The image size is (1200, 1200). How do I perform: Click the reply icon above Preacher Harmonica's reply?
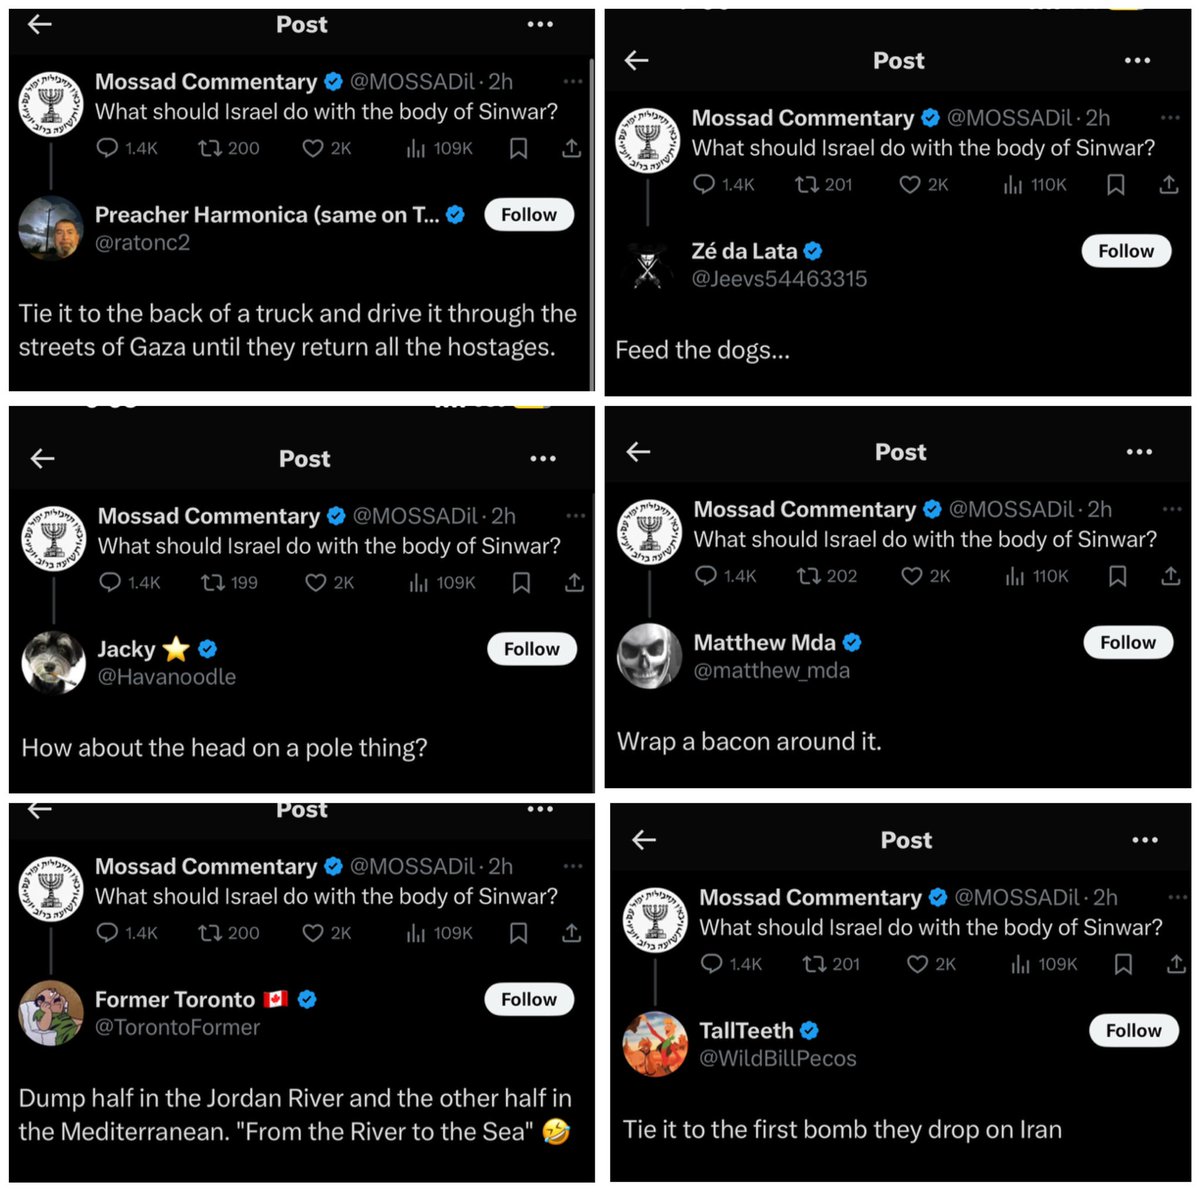pyautogui.click(x=107, y=149)
